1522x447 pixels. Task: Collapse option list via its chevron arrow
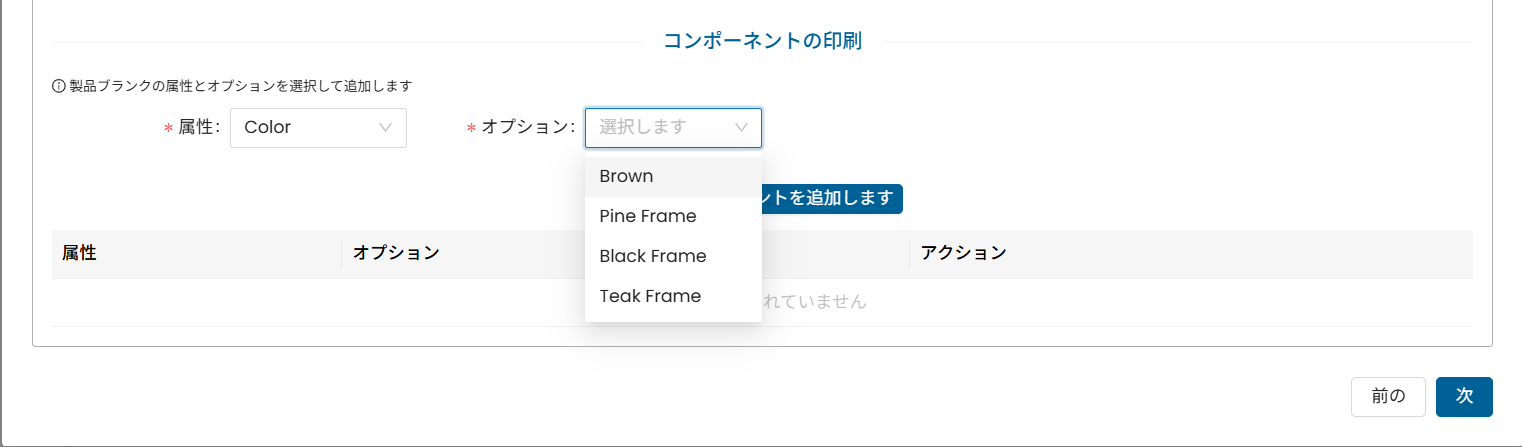[741, 128]
